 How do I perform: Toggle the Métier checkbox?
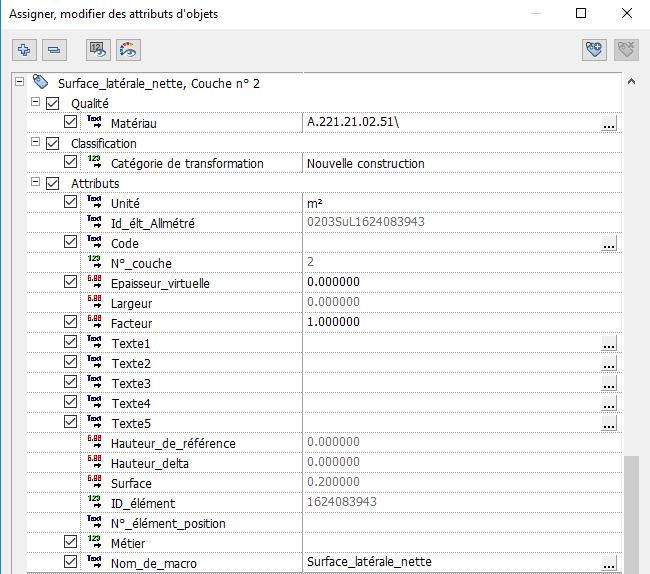click(70, 542)
